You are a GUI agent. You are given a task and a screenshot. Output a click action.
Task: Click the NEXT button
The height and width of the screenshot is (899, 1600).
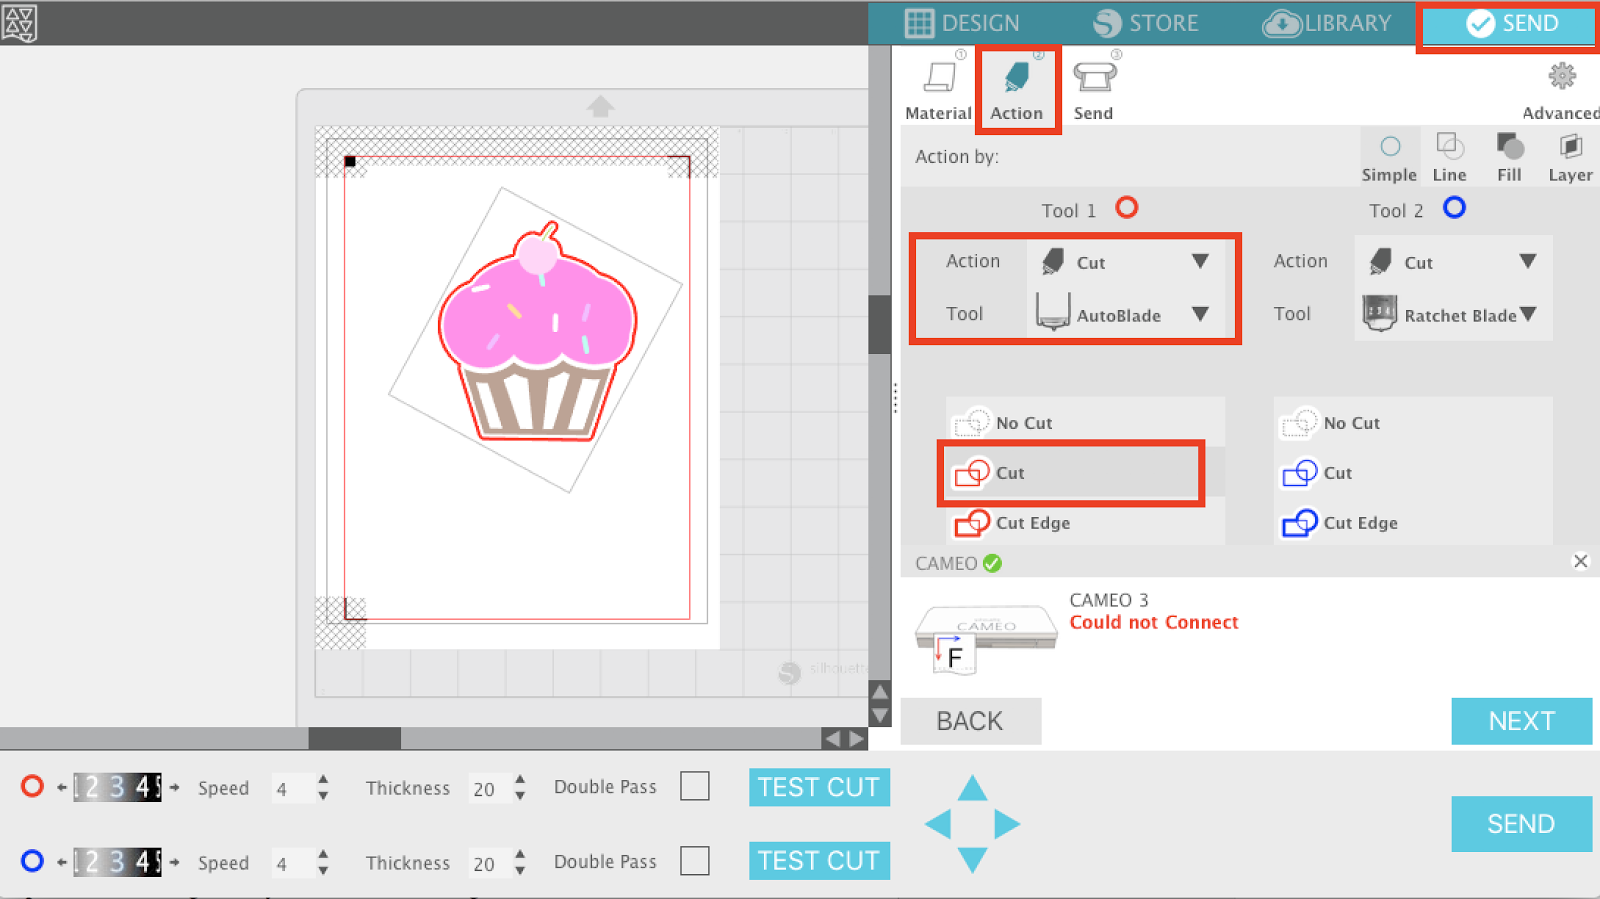[1521, 721]
